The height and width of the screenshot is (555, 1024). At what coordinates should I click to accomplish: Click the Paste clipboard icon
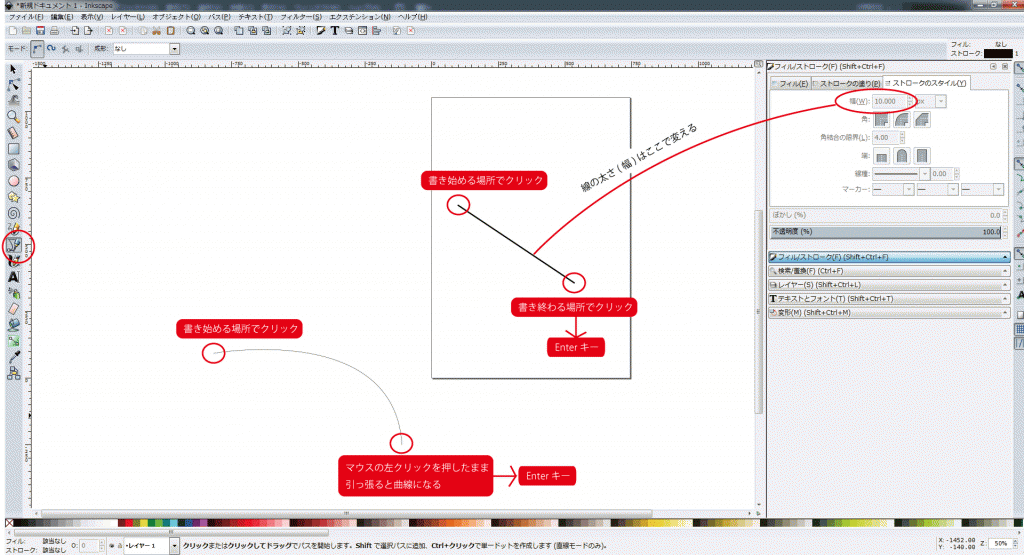point(170,31)
